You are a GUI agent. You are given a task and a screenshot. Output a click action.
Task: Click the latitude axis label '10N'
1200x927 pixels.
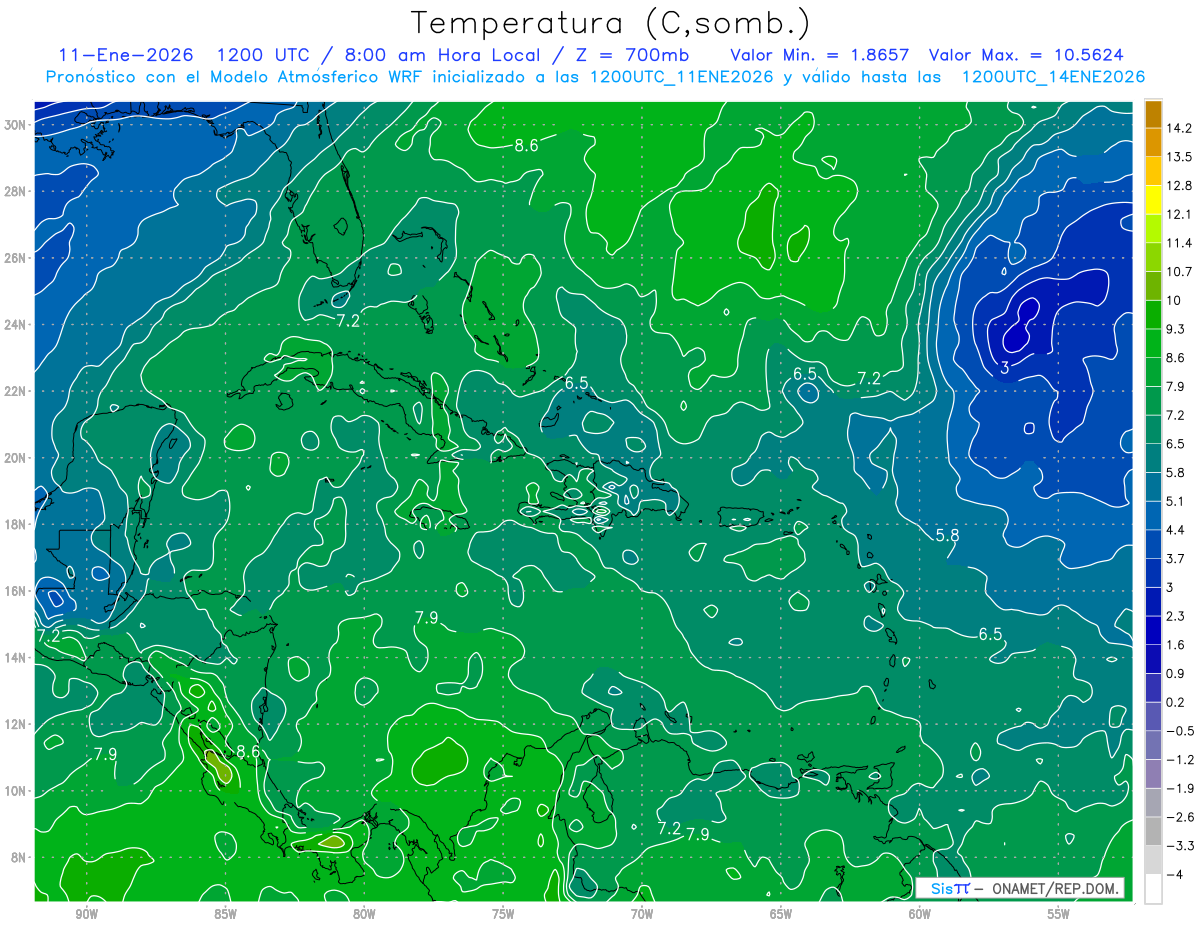click(x=16, y=791)
